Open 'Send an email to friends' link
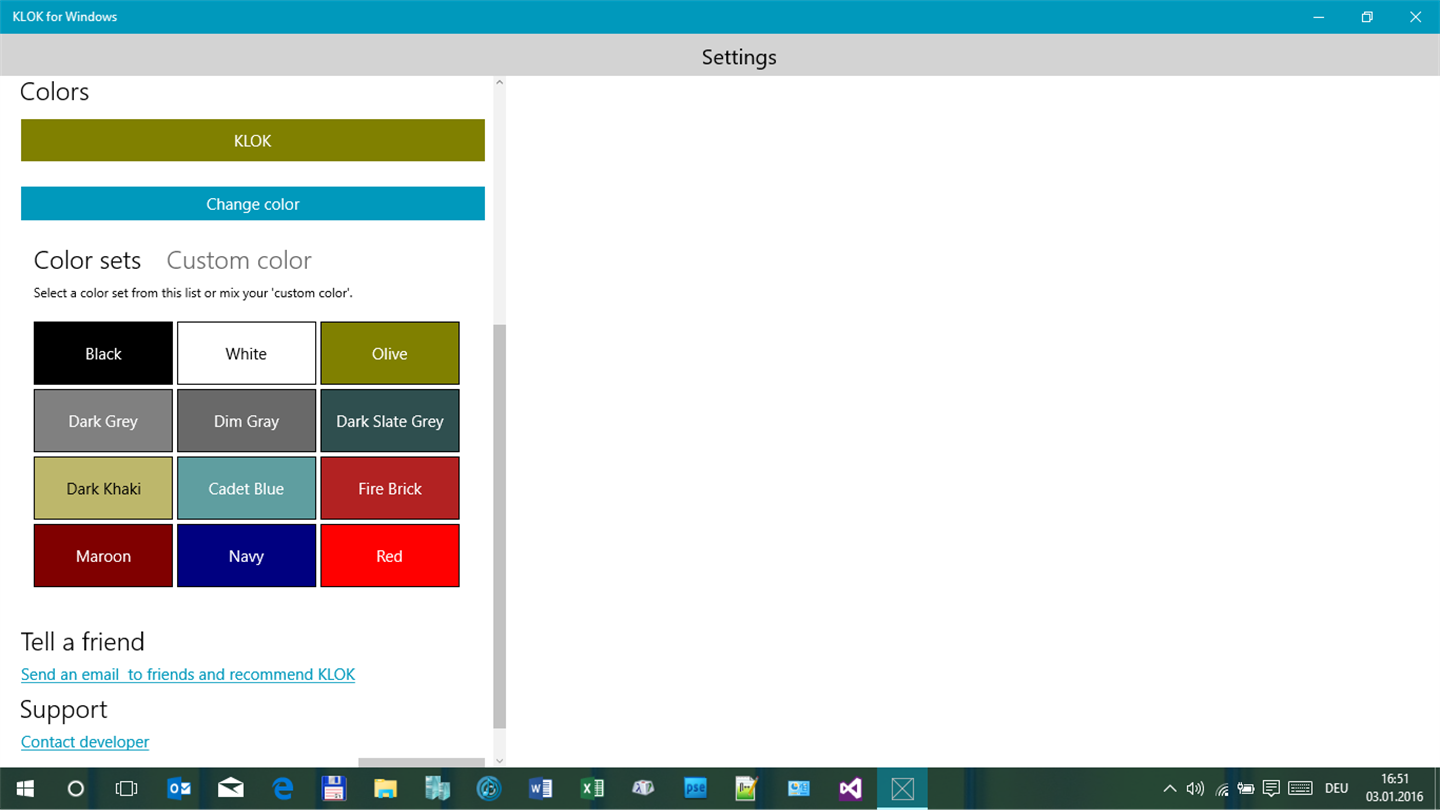1440x810 pixels. [188, 674]
